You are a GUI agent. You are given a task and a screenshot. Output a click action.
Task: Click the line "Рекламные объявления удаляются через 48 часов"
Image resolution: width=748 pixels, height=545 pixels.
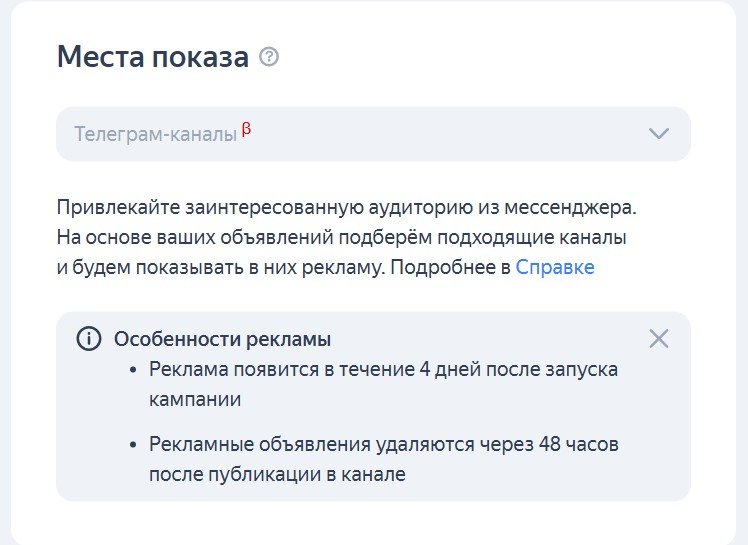(384, 444)
